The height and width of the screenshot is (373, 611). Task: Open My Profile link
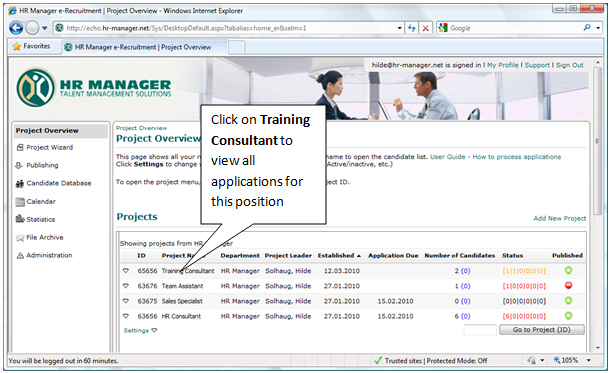(502, 65)
